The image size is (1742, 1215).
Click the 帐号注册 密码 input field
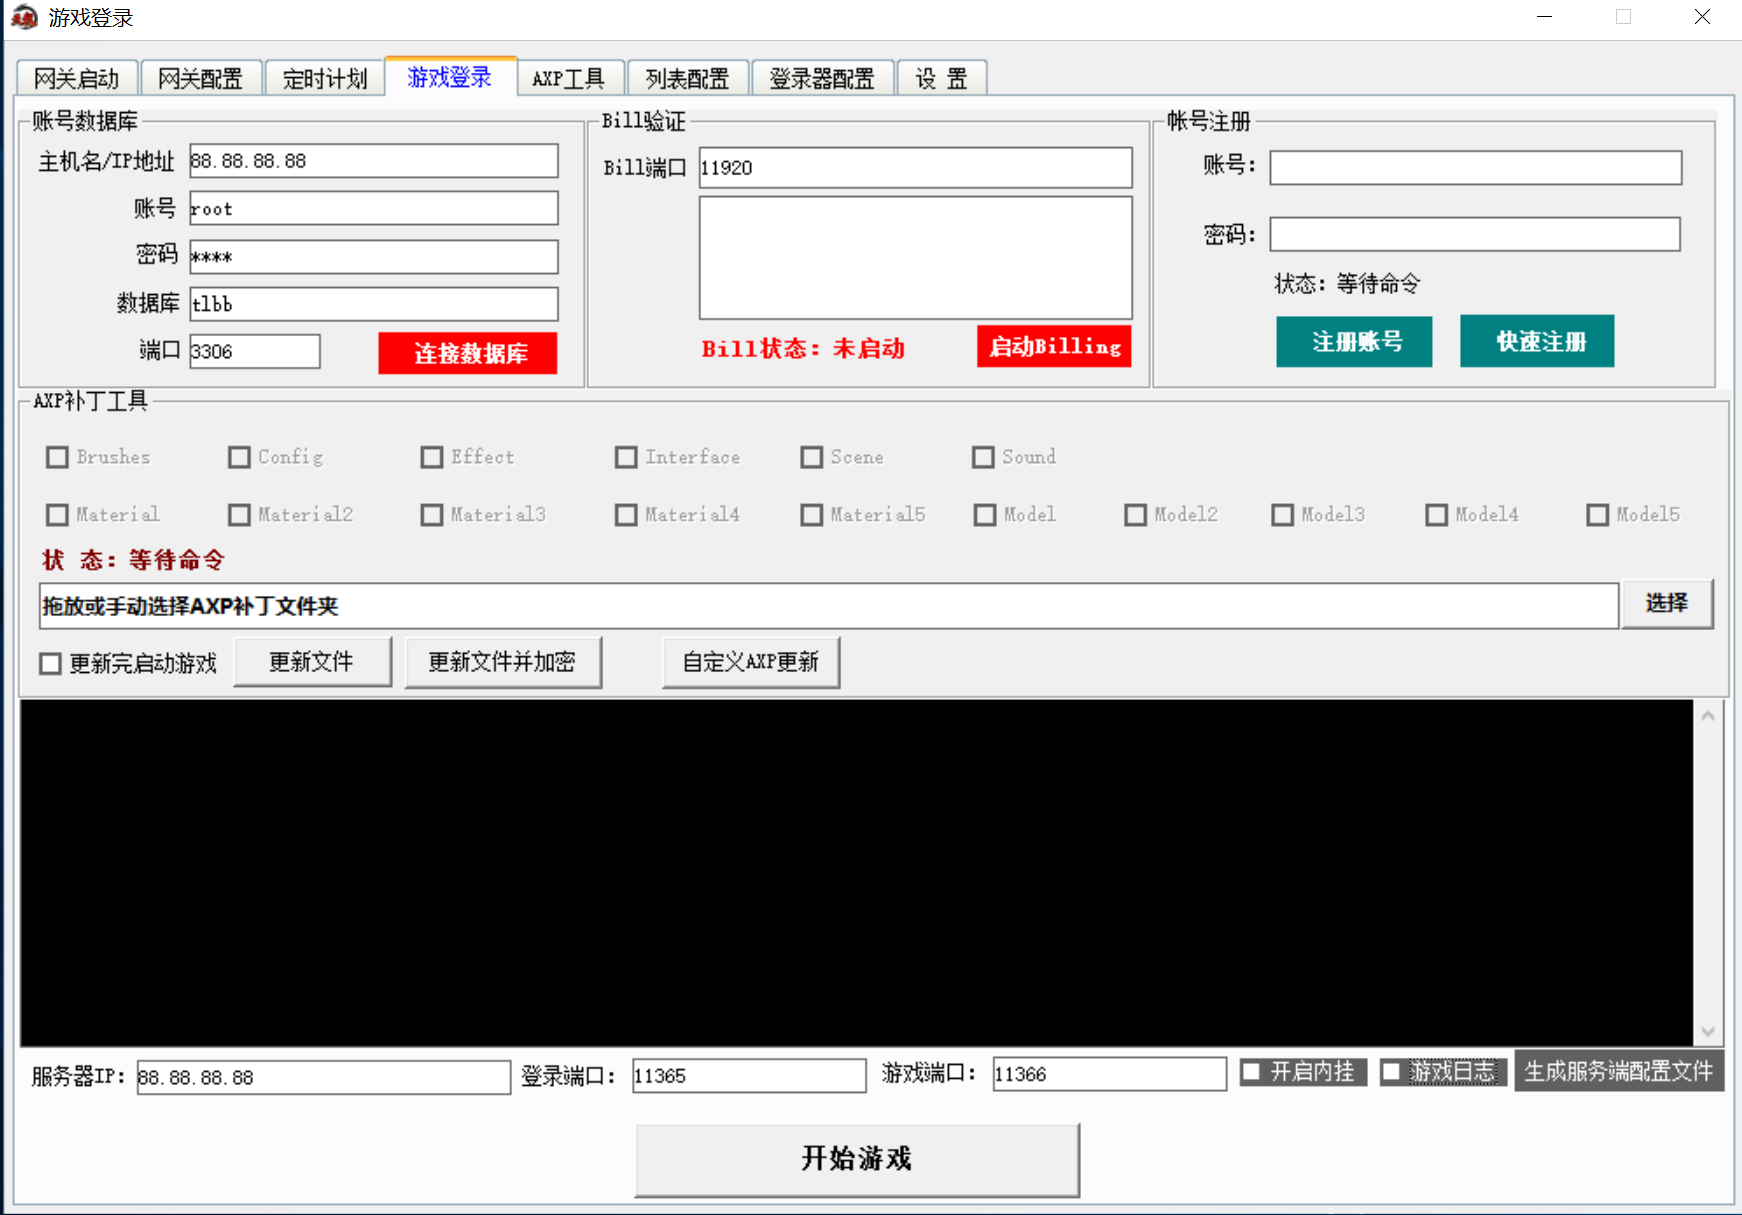[1475, 234]
